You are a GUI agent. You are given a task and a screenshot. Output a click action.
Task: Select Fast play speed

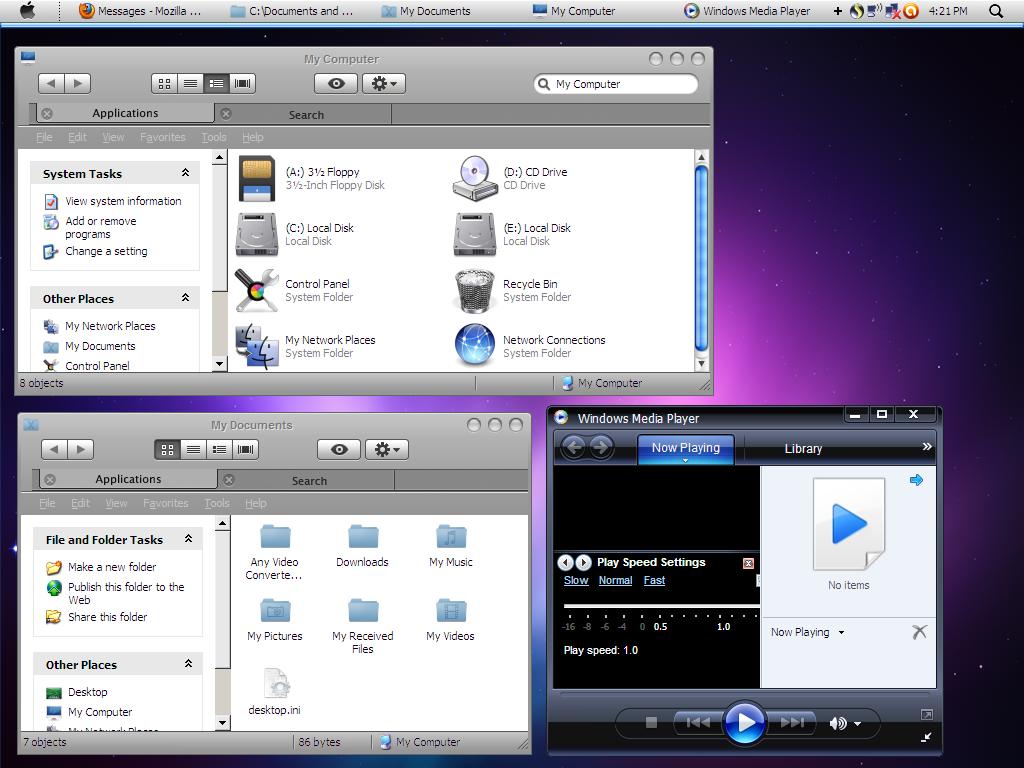pos(653,580)
